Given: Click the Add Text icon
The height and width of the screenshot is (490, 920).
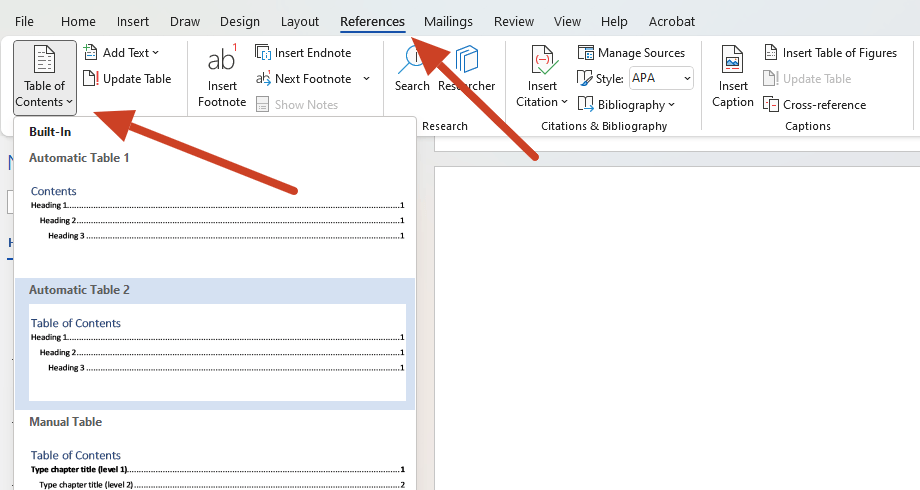Looking at the screenshot, I should 90,52.
